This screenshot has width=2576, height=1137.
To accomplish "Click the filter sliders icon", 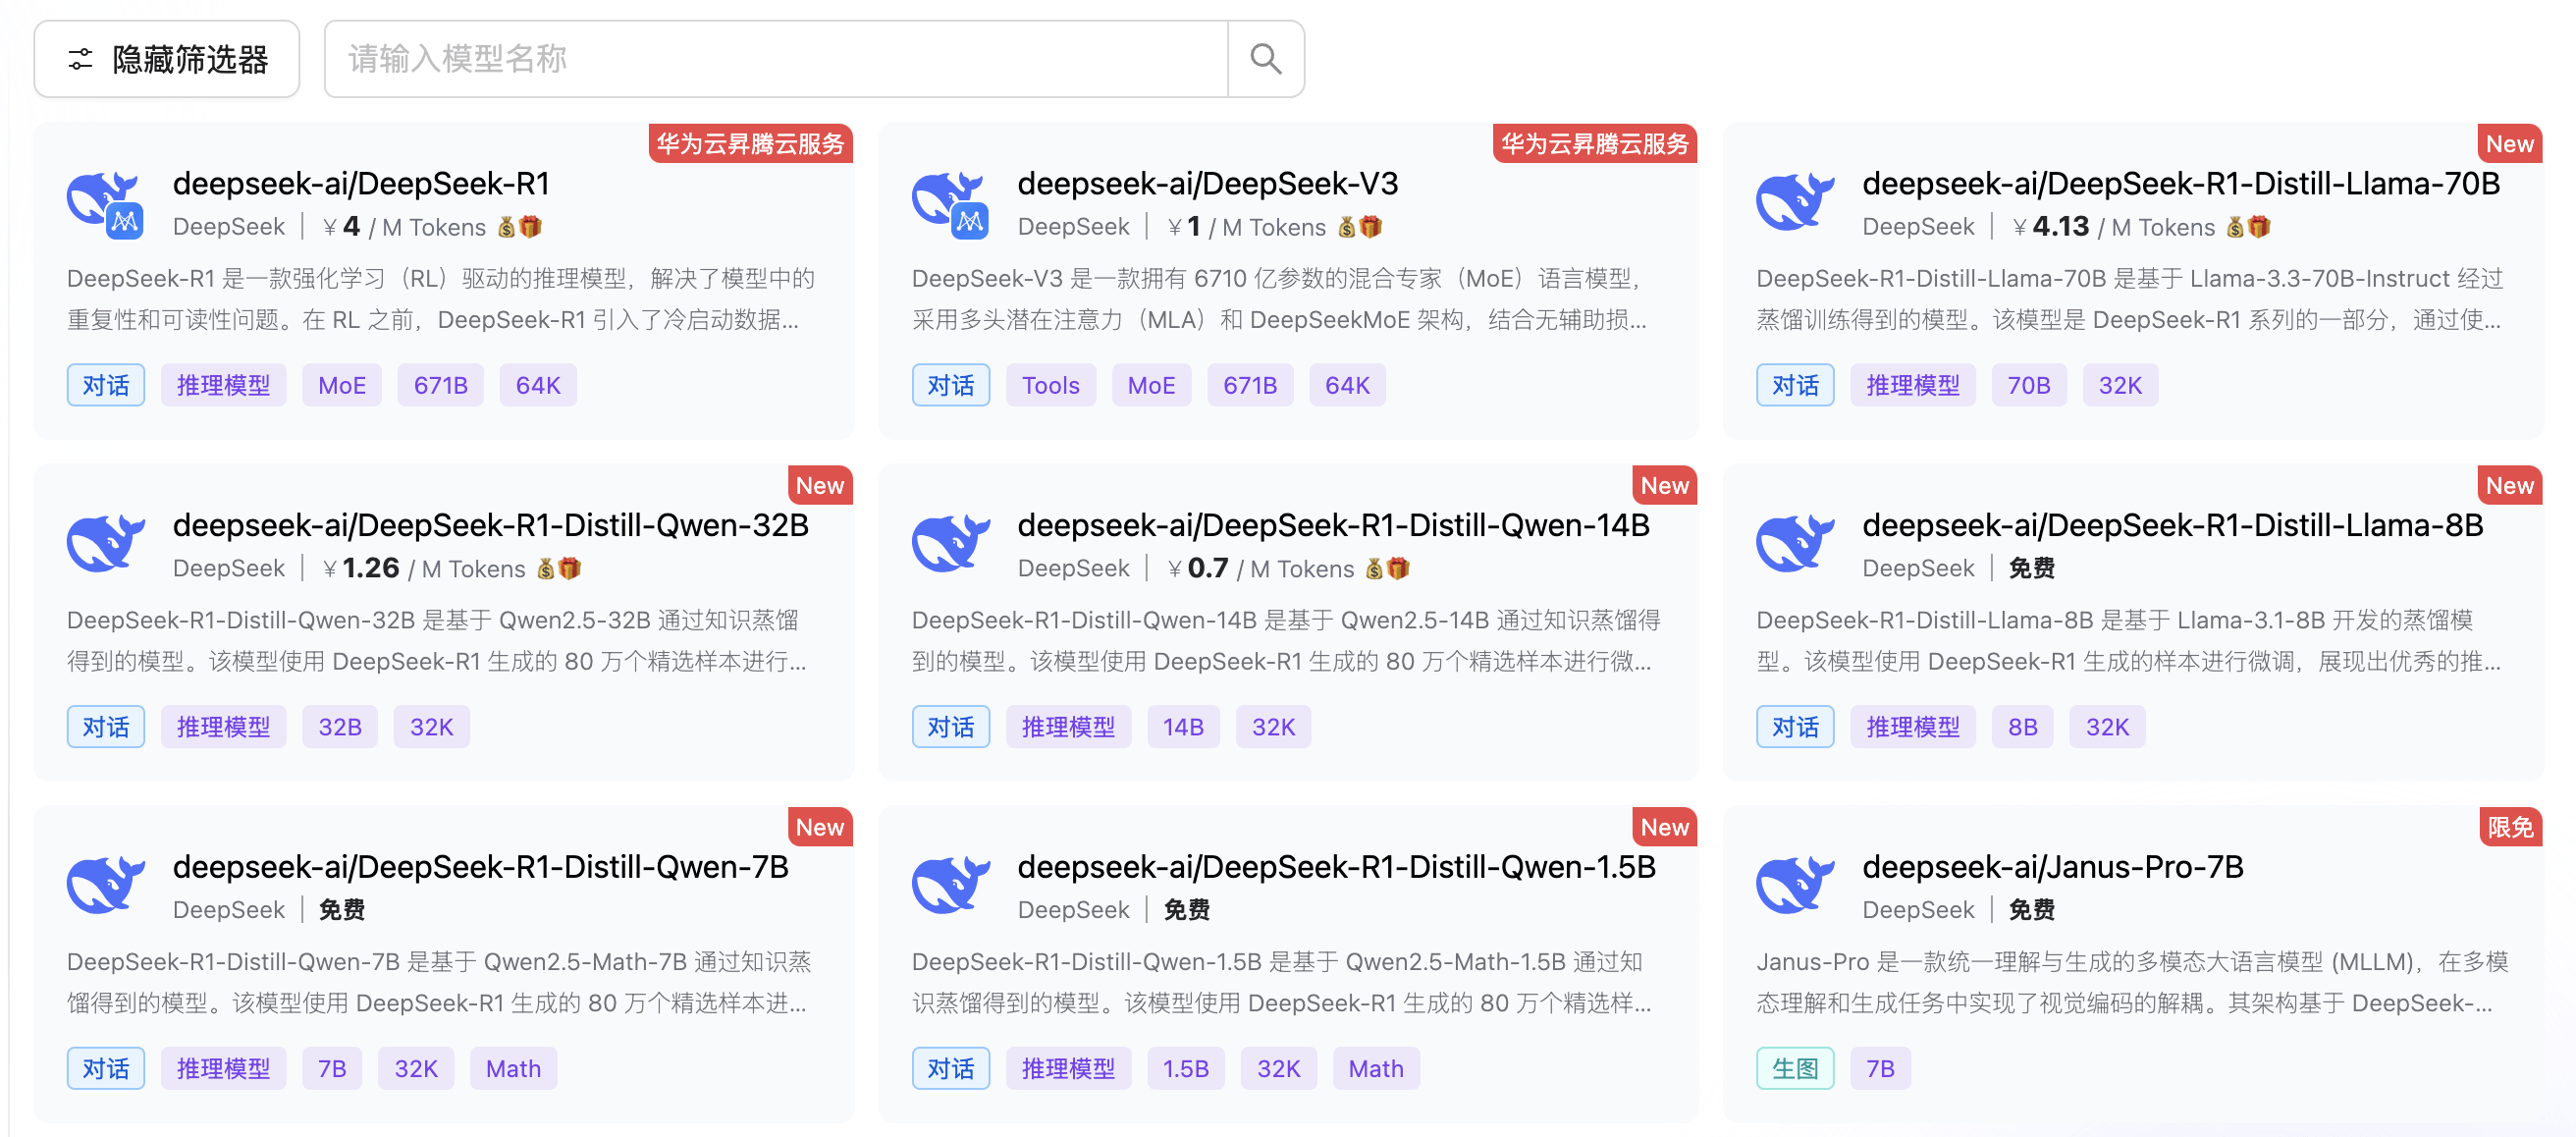I will (80, 60).
